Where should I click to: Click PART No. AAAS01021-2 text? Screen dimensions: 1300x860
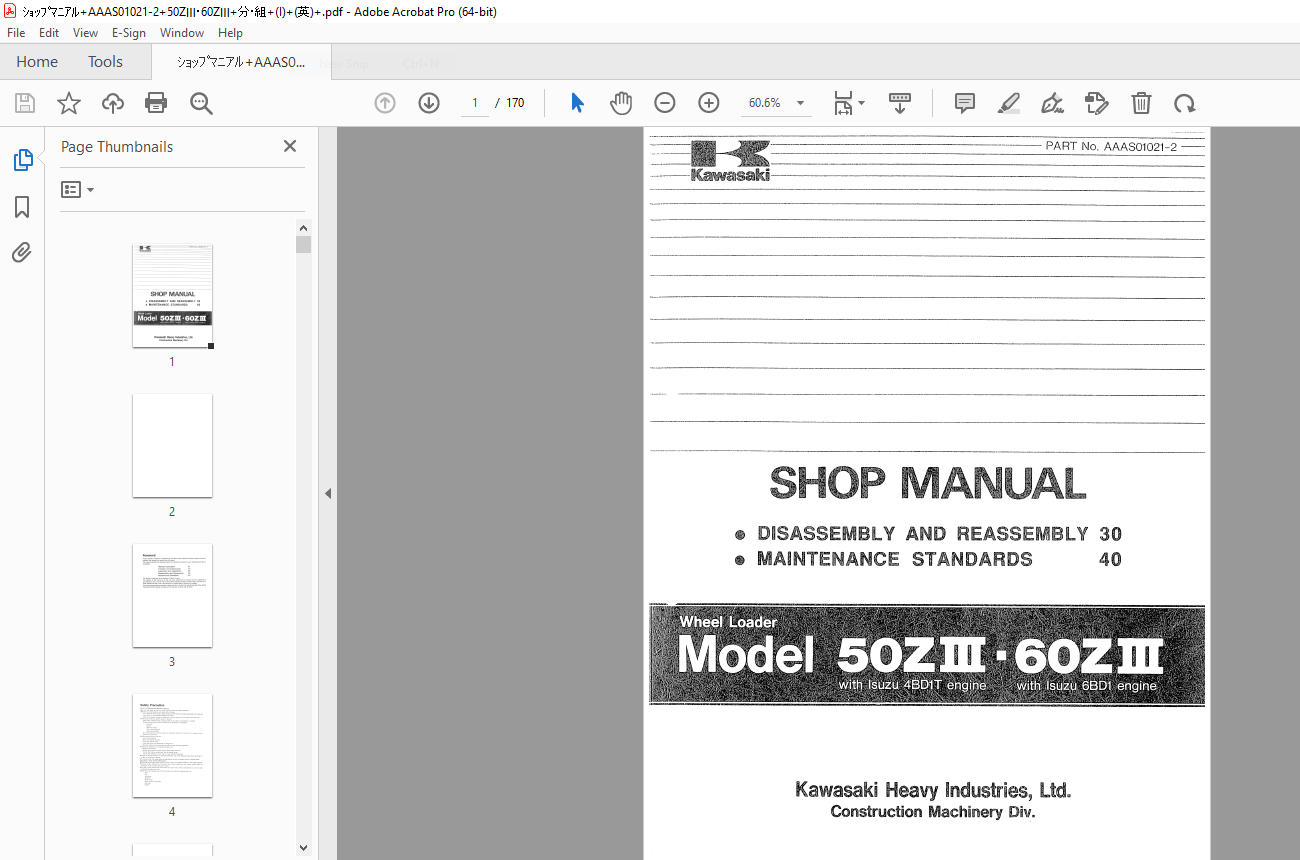(1111, 146)
